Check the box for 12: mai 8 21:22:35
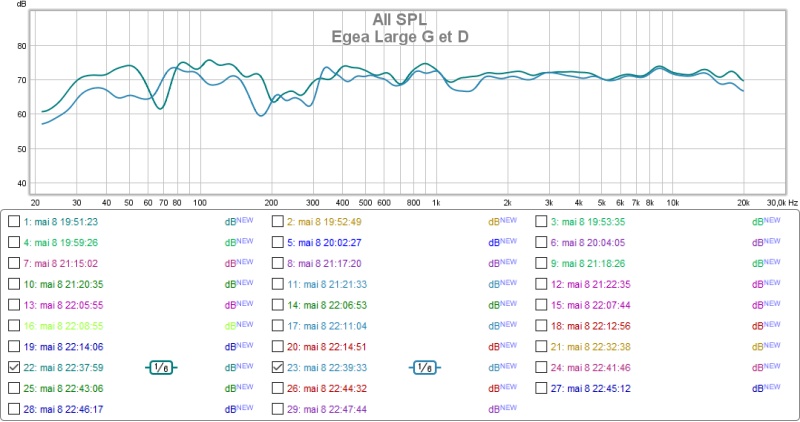The width and height of the screenshot is (800, 422). [x=541, y=284]
